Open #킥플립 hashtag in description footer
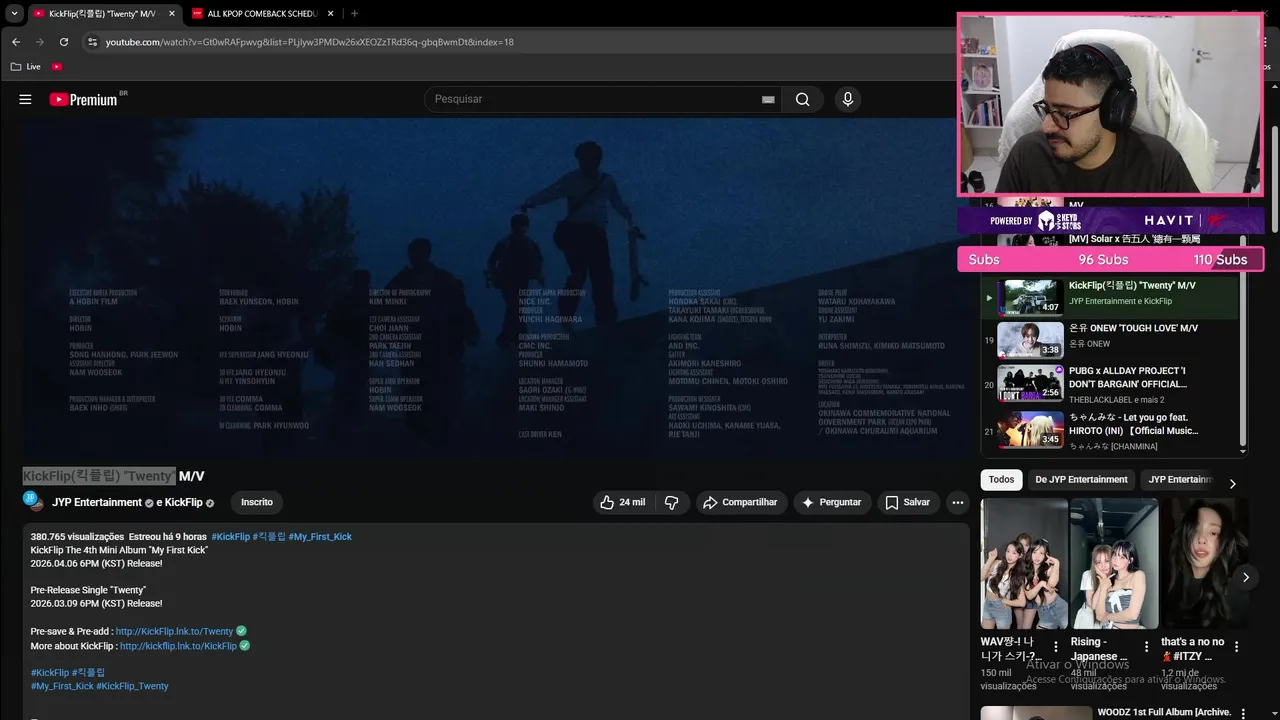The height and width of the screenshot is (720, 1280). pos(88,673)
